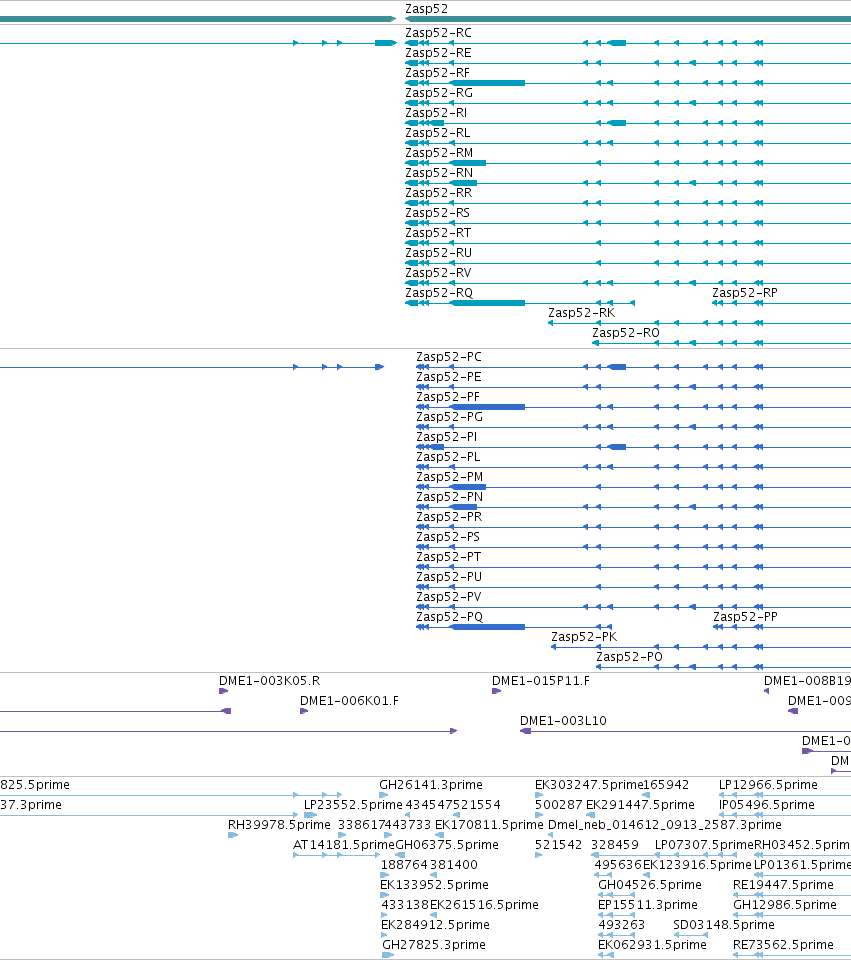
Task: Select the LP23552.5prime EST label
Action: tap(353, 805)
